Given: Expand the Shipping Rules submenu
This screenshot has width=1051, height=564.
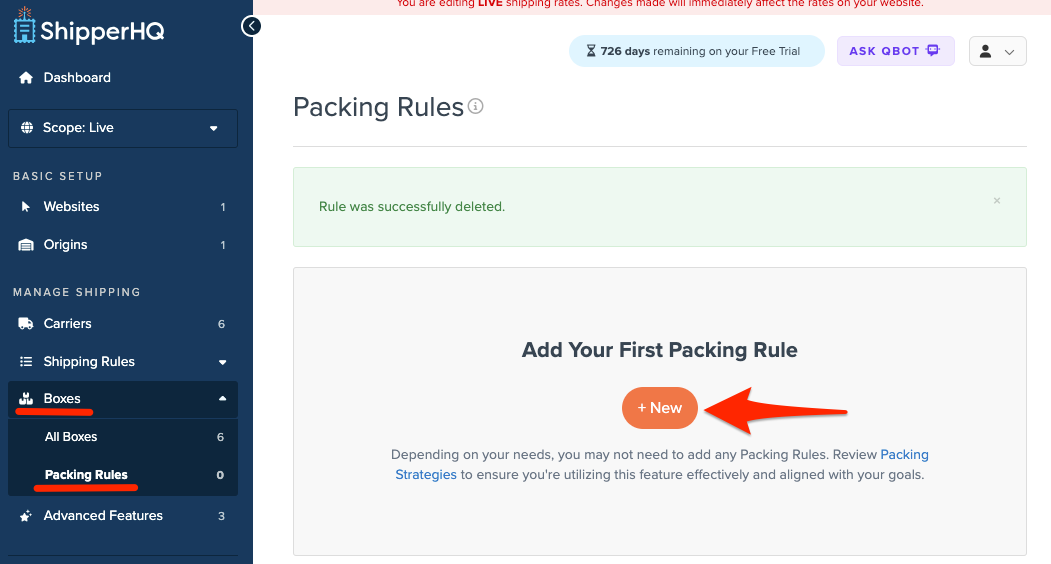Looking at the screenshot, I should [222, 362].
